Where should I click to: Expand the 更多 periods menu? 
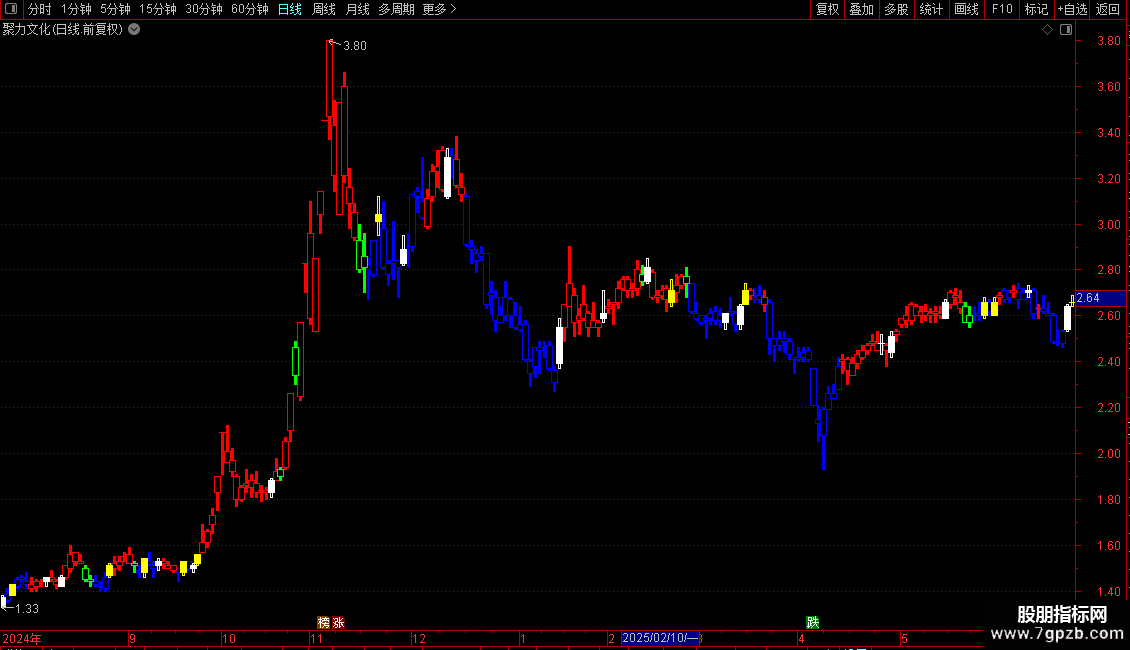click(439, 9)
